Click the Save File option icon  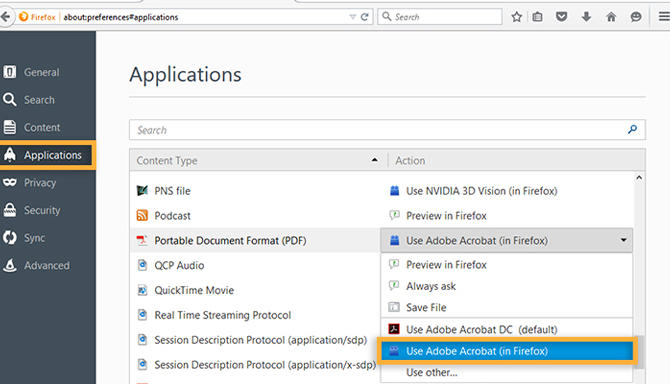(394, 307)
